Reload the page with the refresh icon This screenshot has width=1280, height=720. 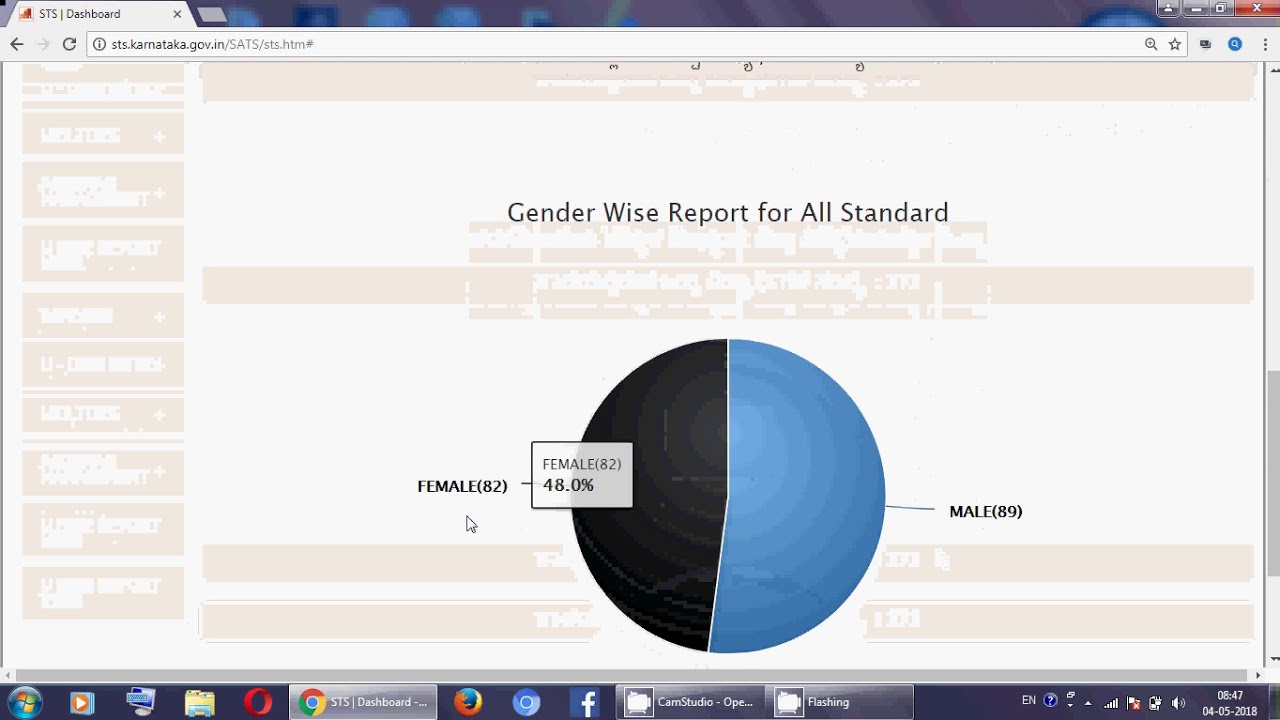click(69, 44)
